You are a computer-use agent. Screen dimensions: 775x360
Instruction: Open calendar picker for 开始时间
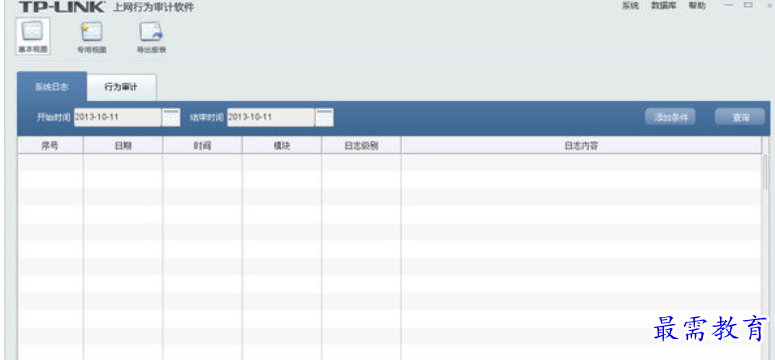[171, 117]
